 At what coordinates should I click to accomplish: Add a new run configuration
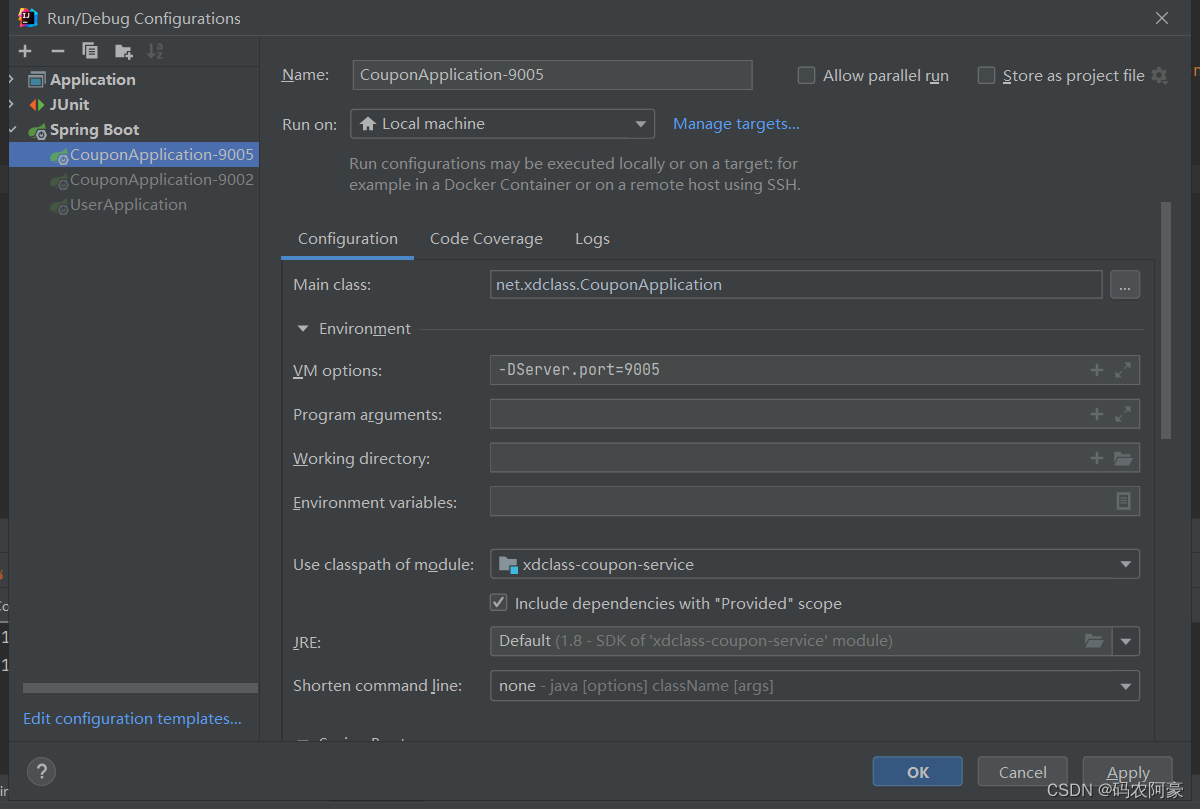[x=25, y=51]
